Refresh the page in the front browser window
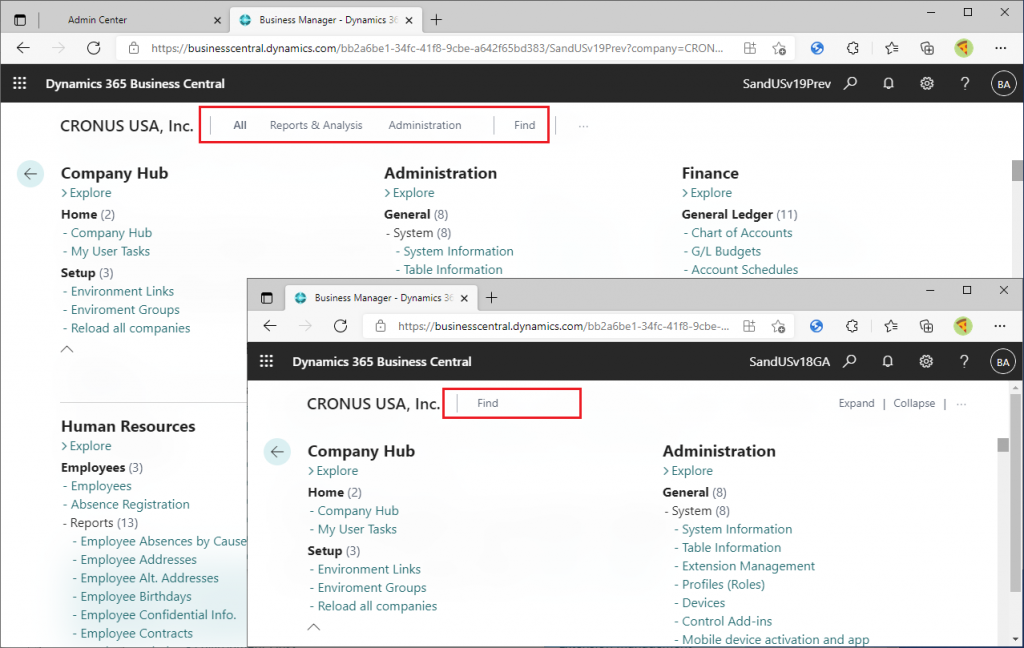This screenshot has width=1024, height=648. point(340,326)
